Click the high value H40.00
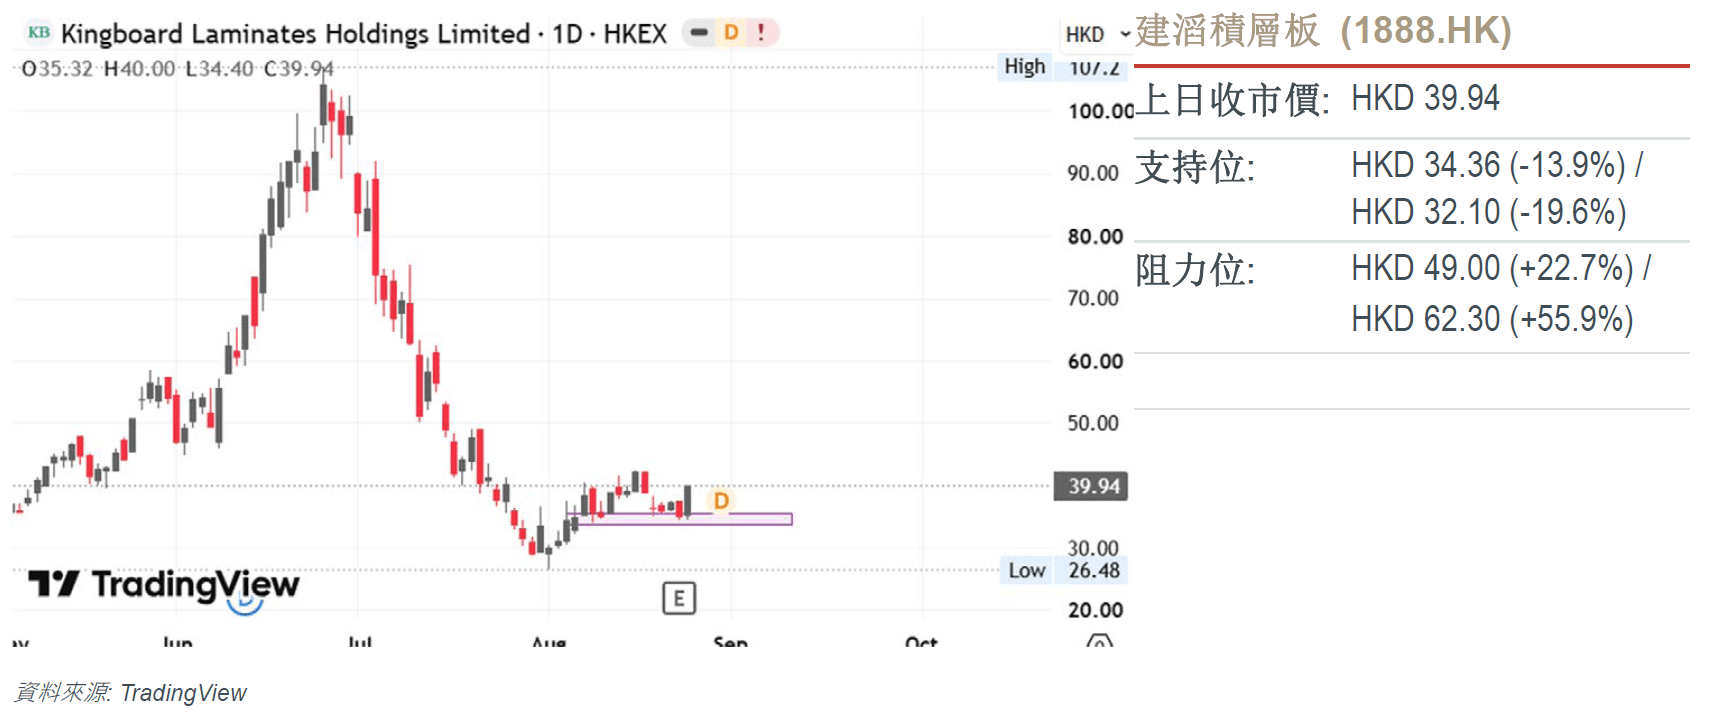Screen dimensions: 1717x727 tap(139, 69)
